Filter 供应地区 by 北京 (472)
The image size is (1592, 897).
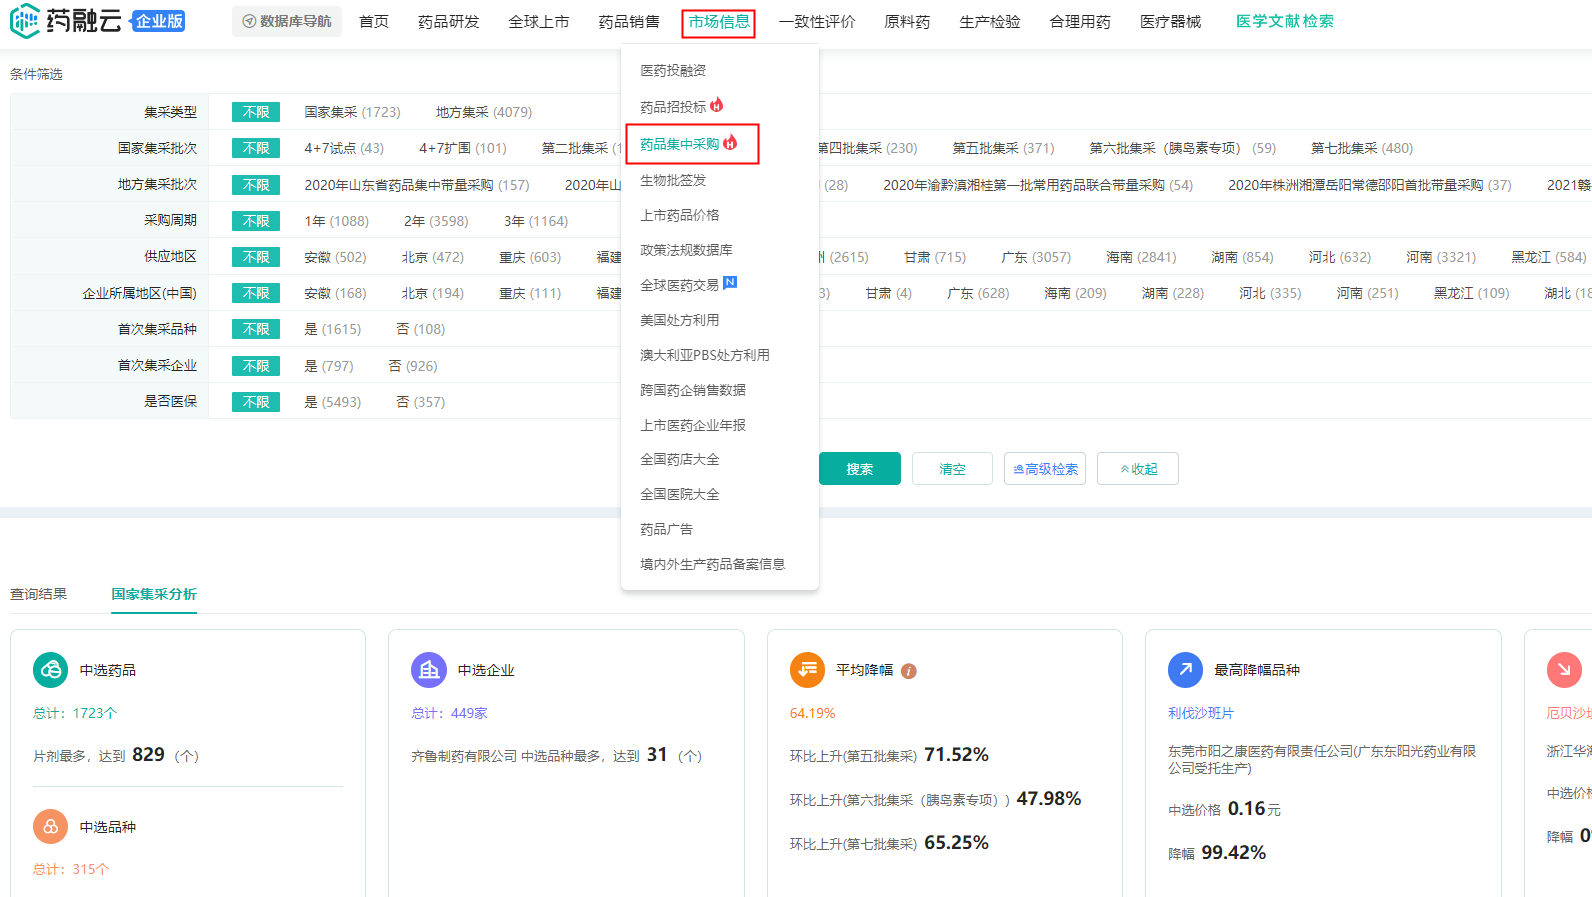[x=433, y=257]
